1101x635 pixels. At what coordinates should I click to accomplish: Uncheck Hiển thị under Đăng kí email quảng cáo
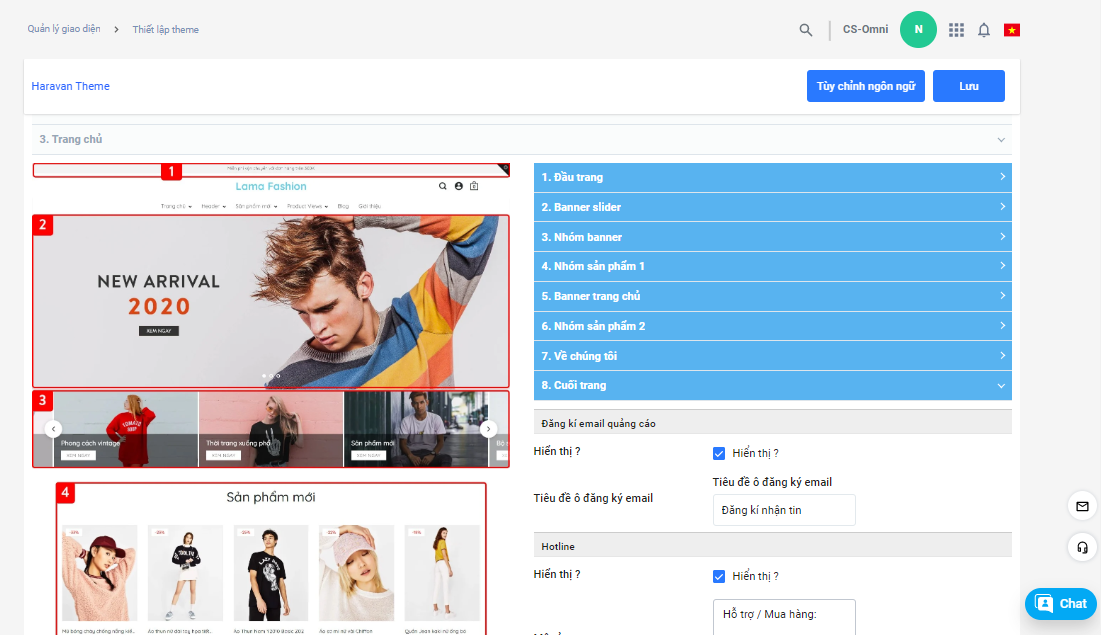coord(719,453)
